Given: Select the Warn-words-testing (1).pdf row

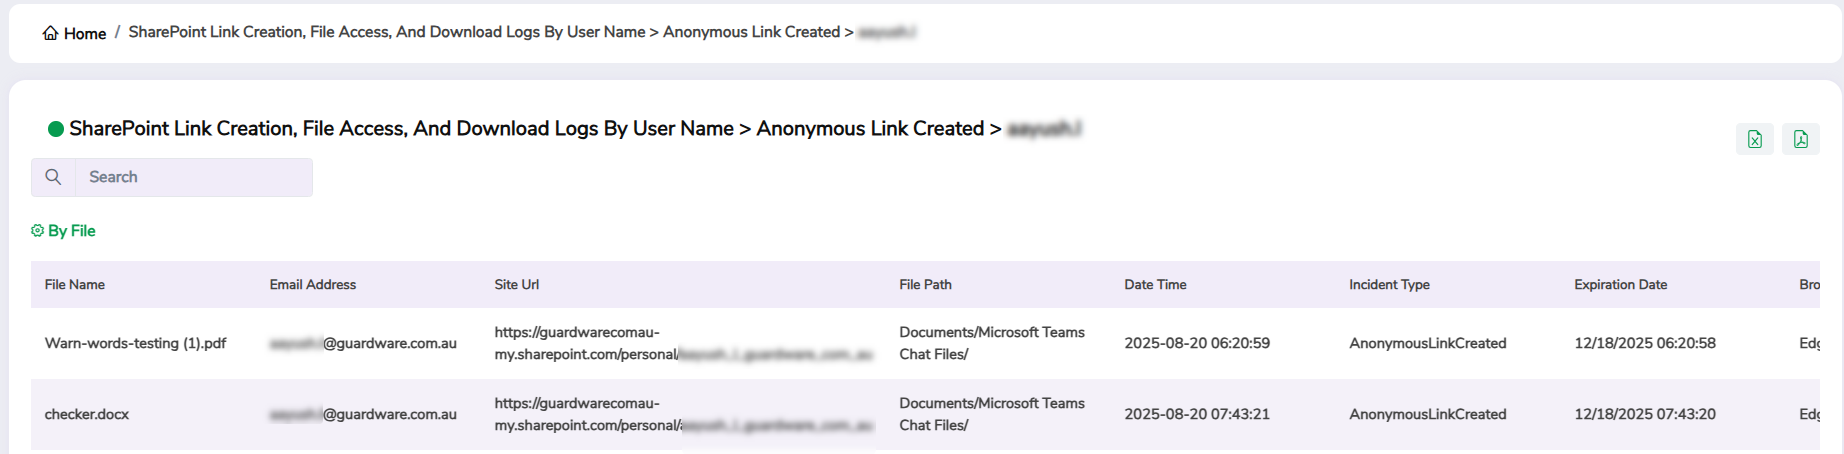Looking at the screenshot, I should pyautogui.click(x=135, y=343).
